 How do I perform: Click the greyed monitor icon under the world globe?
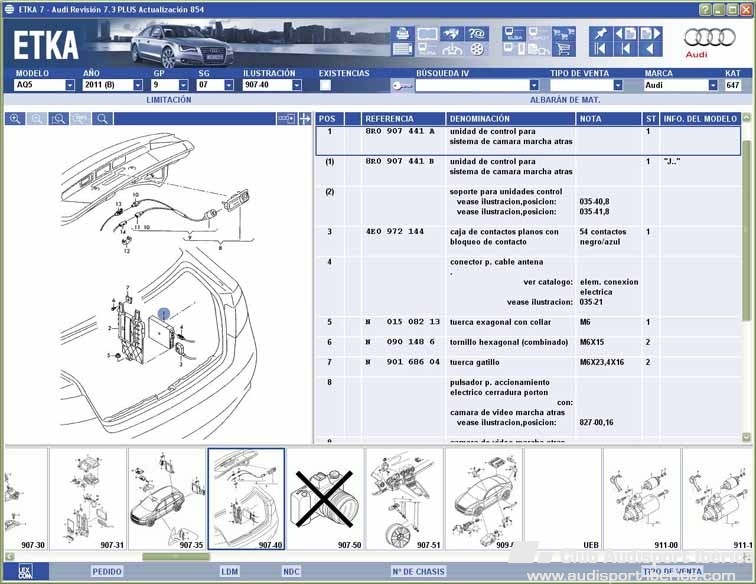click(427, 49)
